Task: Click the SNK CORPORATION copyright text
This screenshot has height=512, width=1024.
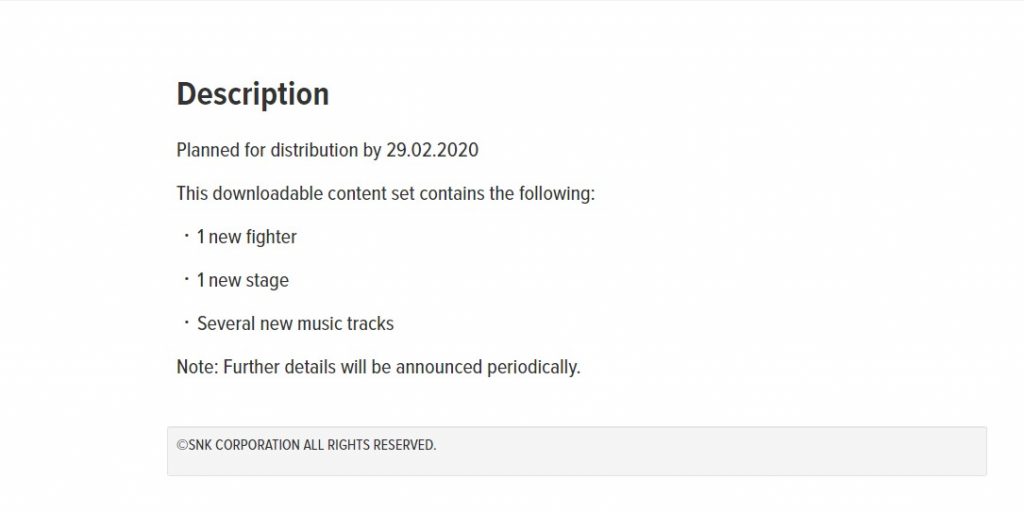Action: tap(306, 445)
